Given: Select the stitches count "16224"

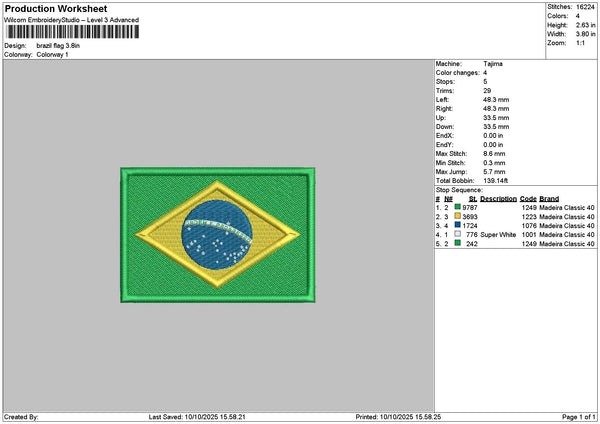Looking at the screenshot, I should [x=585, y=7].
